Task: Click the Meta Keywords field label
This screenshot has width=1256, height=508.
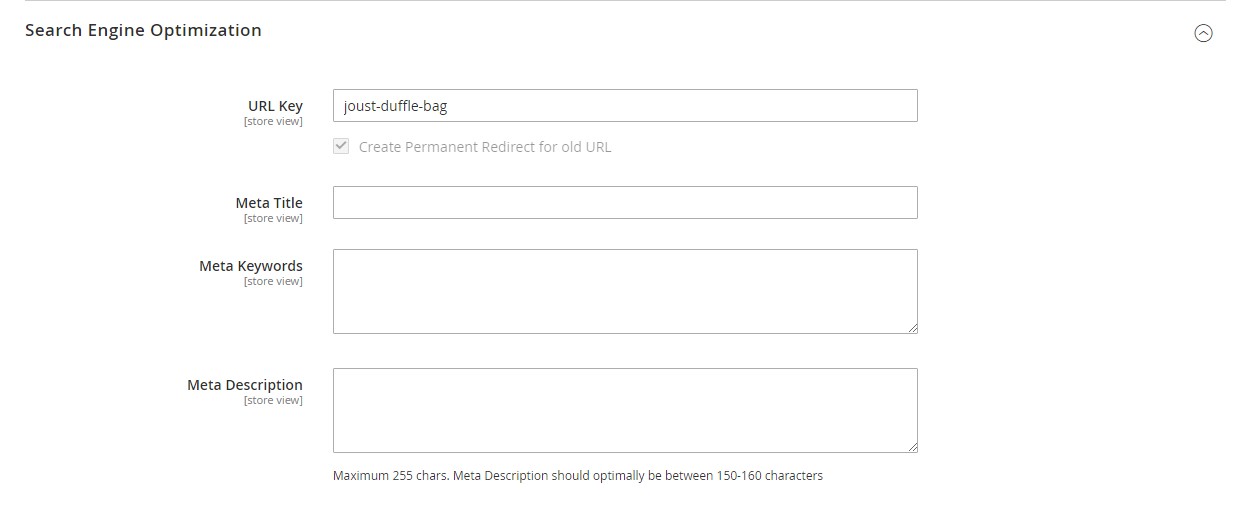Action: tap(251, 266)
